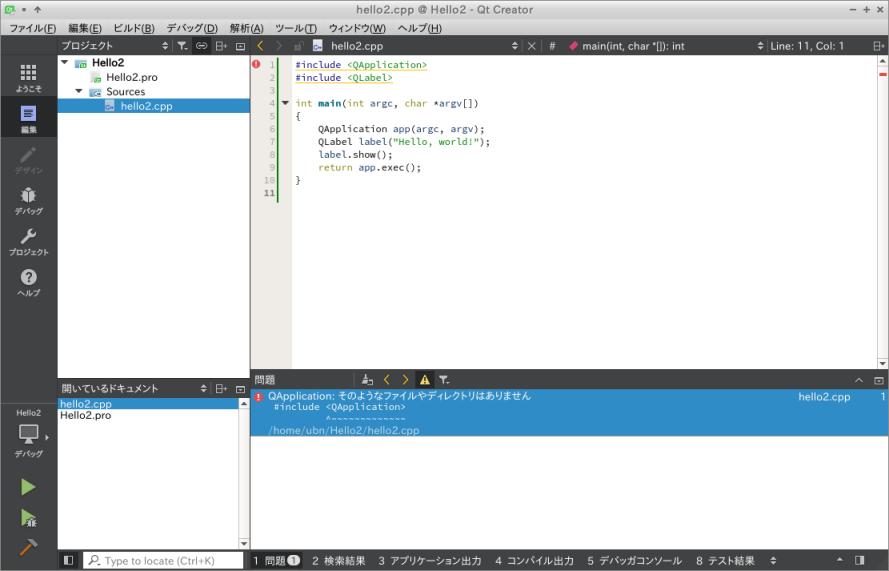Open more output panes selector arrows

point(772,560)
